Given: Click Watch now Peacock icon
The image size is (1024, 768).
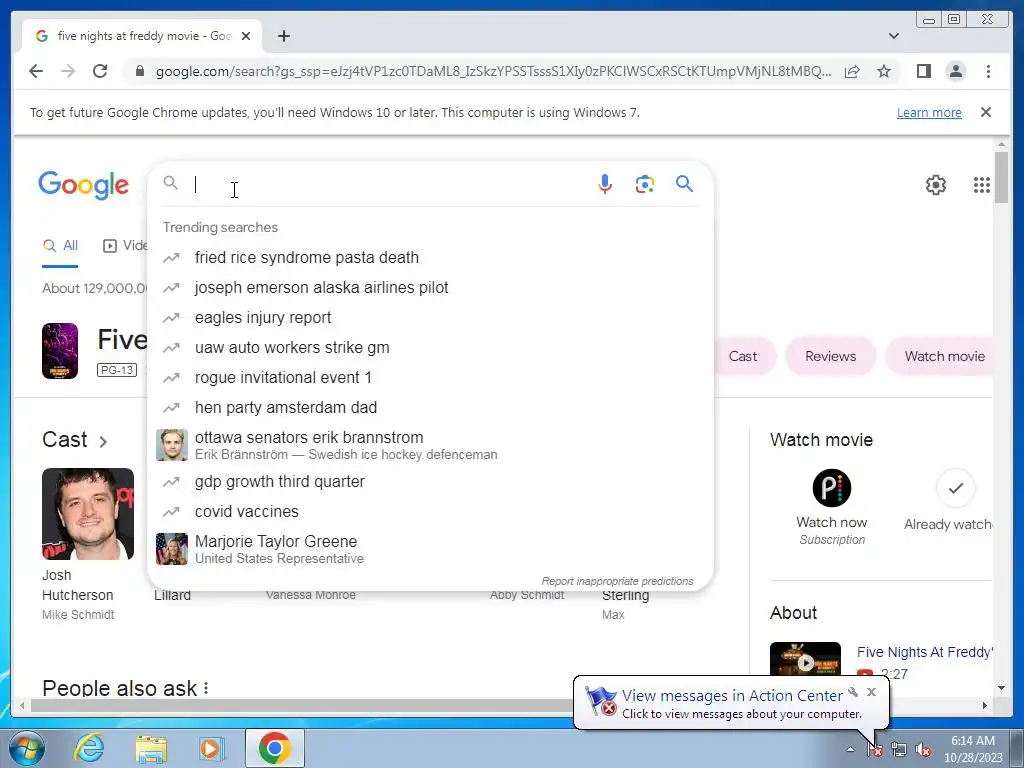Looking at the screenshot, I should pyautogui.click(x=831, y=488).
